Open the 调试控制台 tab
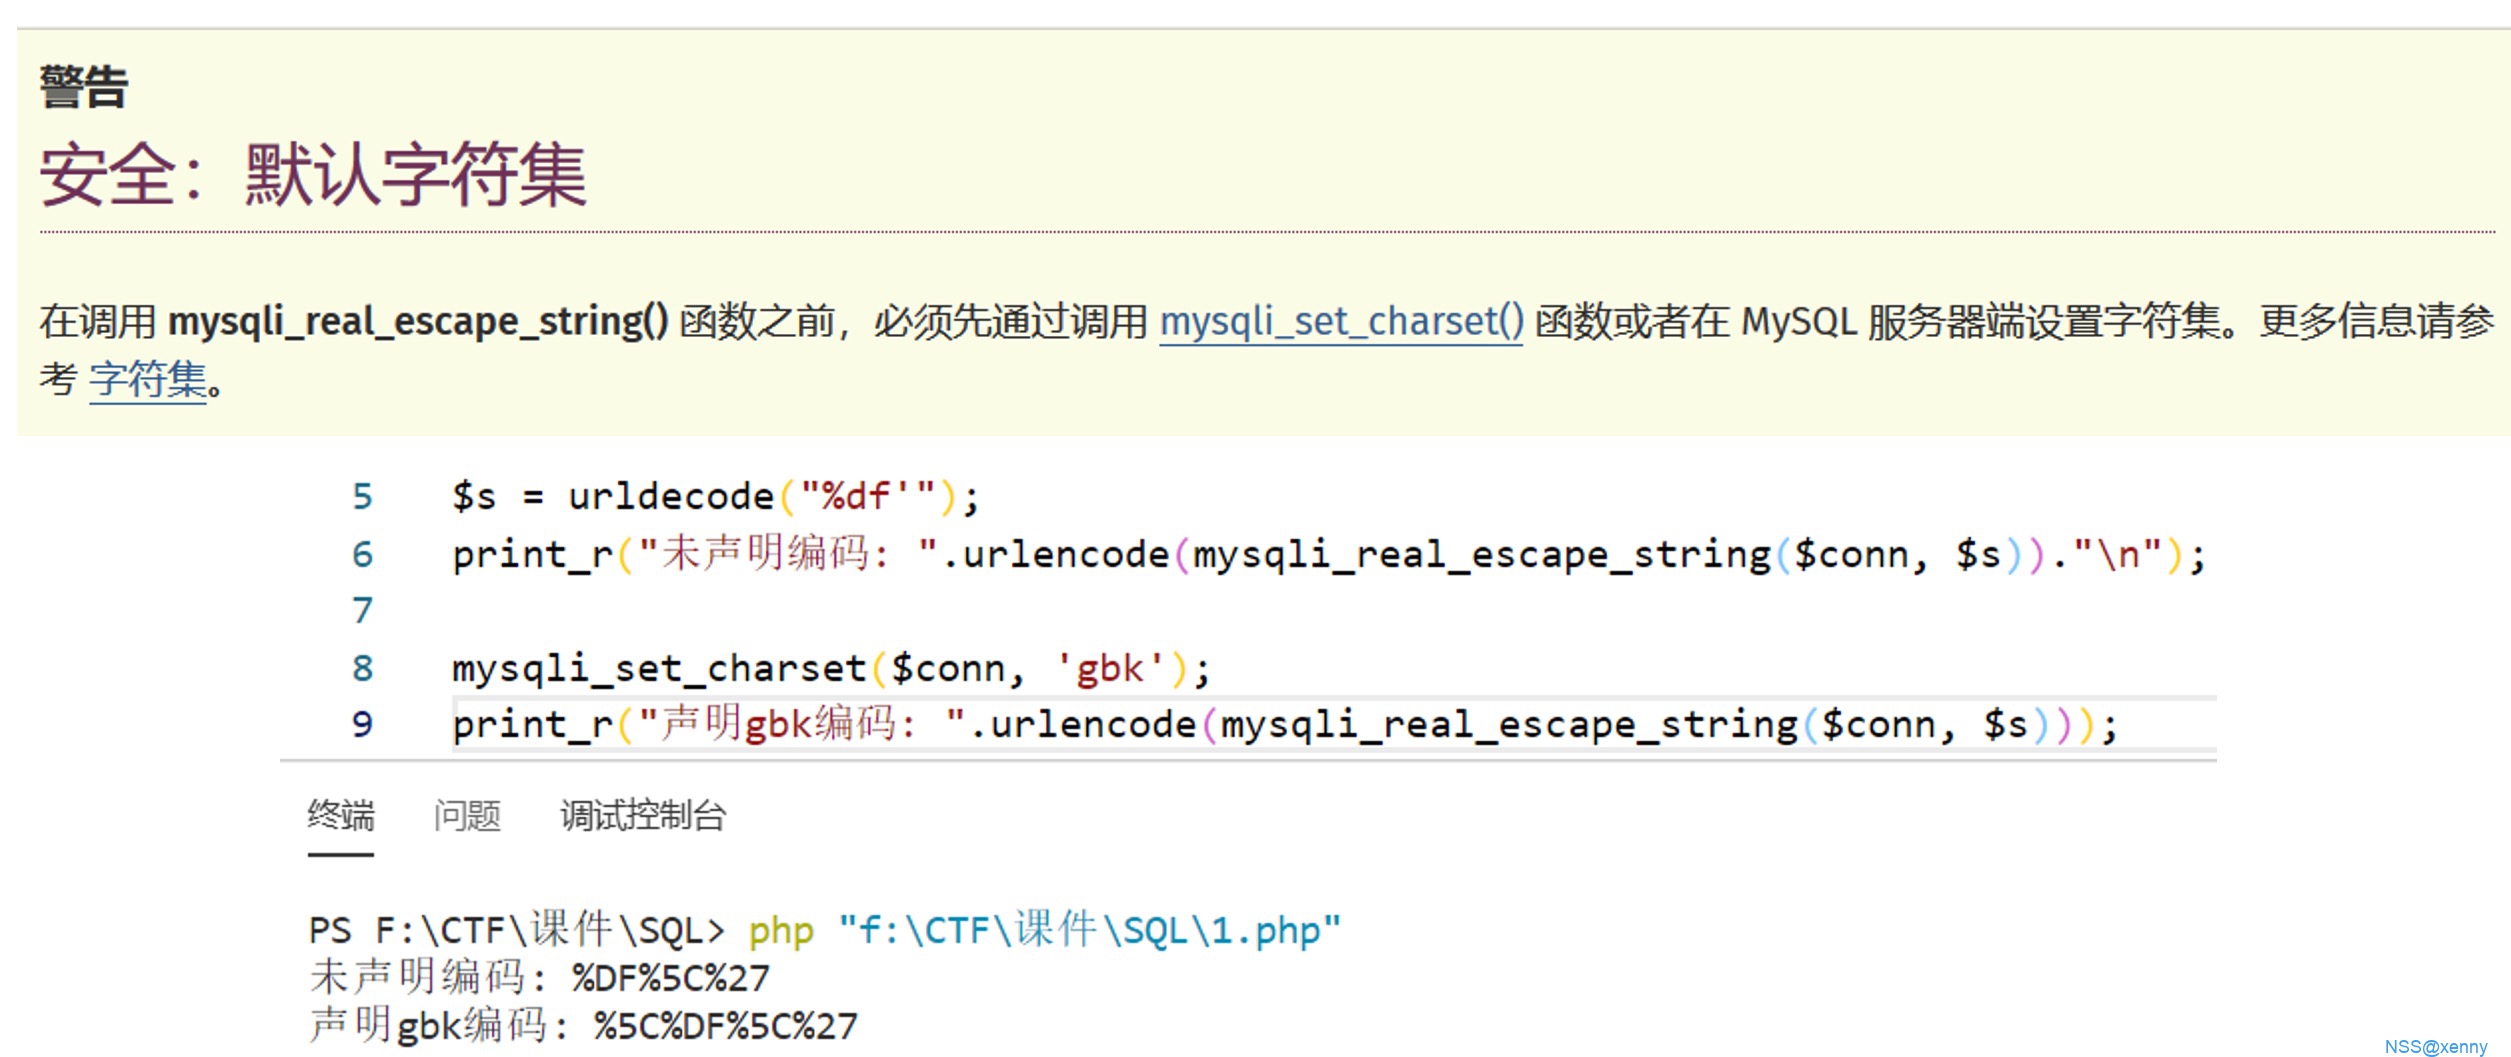Viewport: 2511px width, 1057px height. 643,816
